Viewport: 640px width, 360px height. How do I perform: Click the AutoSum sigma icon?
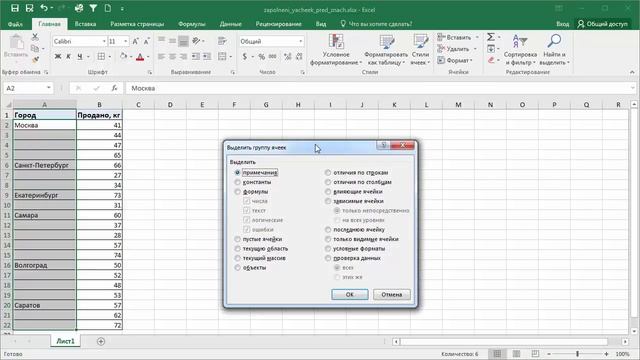coord(491,37)
